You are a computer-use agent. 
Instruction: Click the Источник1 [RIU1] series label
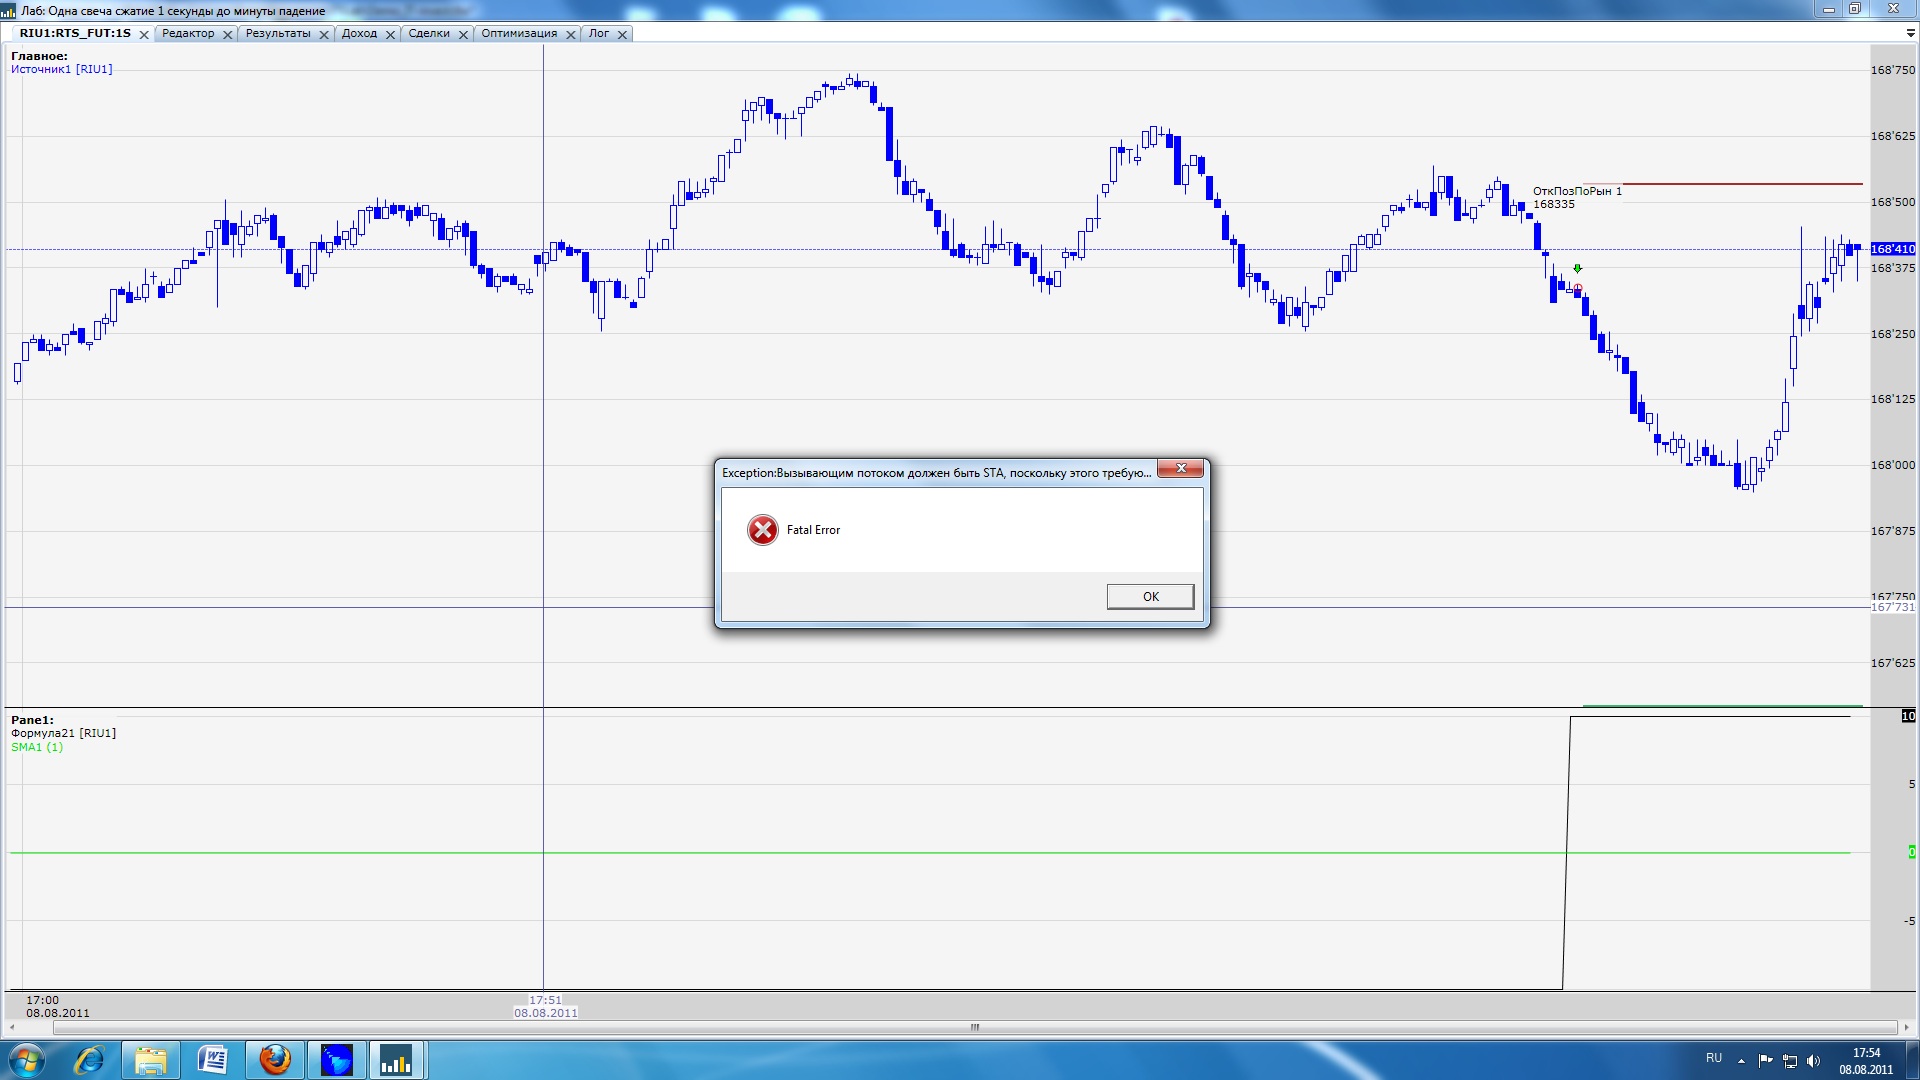(61, 69)
